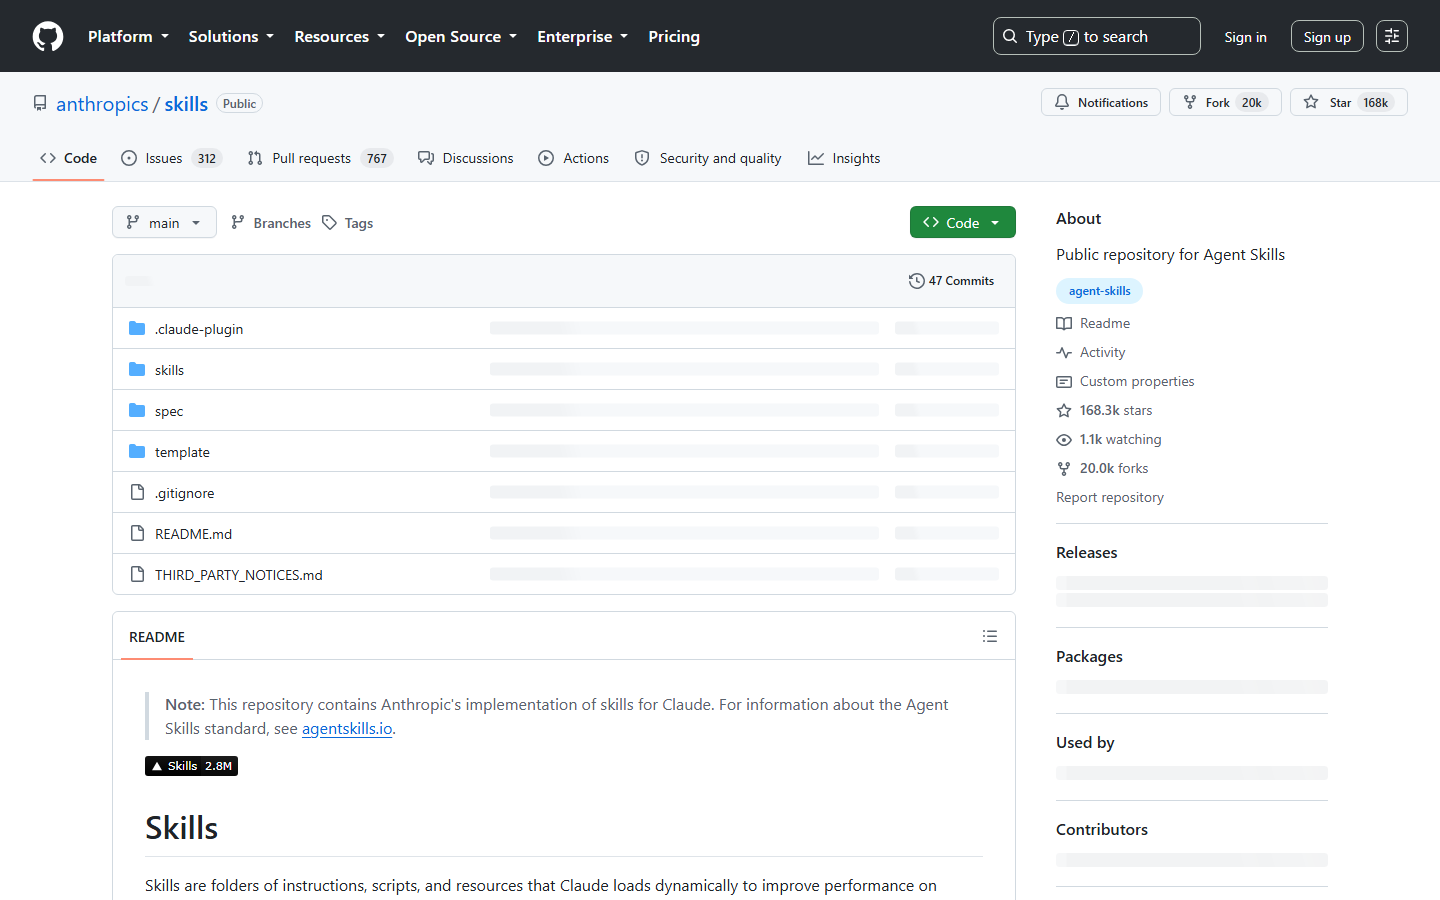Open the .claude-plugin folder name
1440x900 pixels.
[199, 329]
